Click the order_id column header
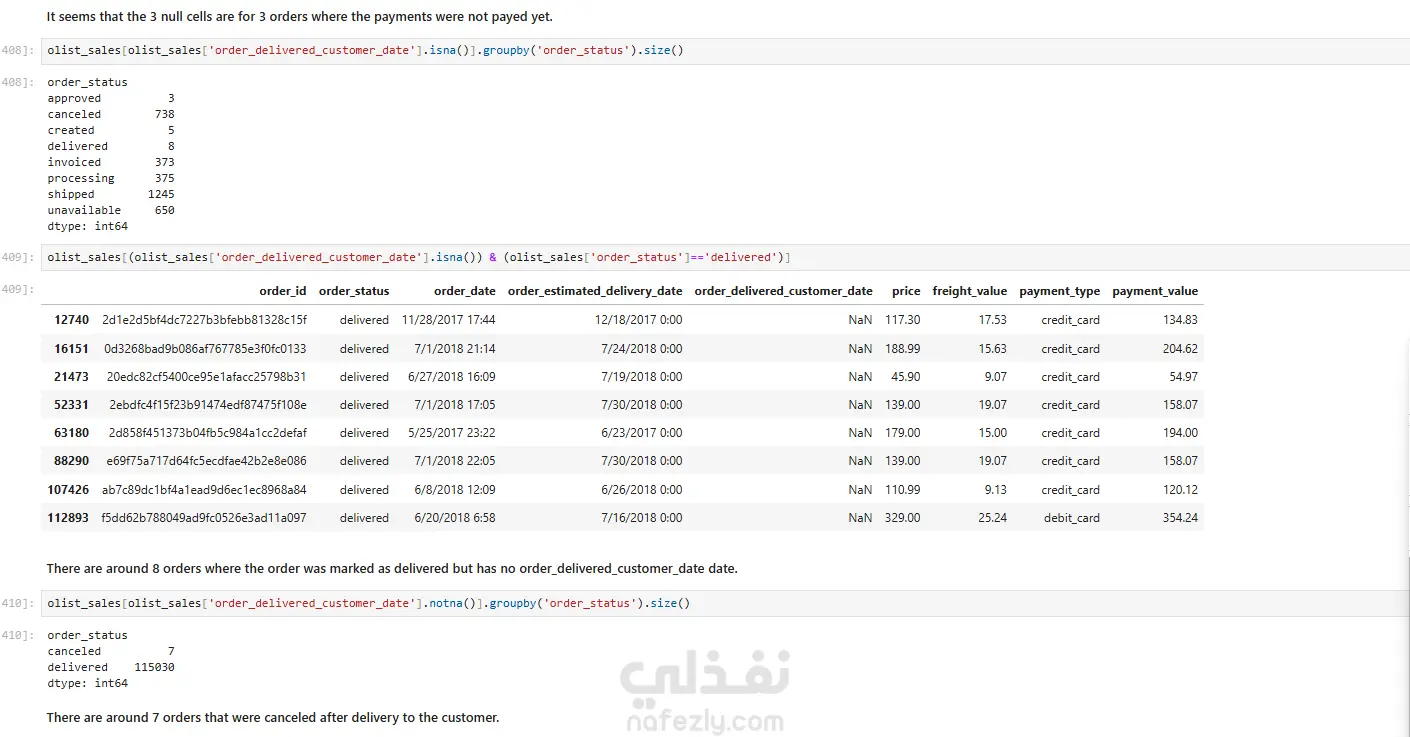The image size is (1410, 737). [283, 291]
